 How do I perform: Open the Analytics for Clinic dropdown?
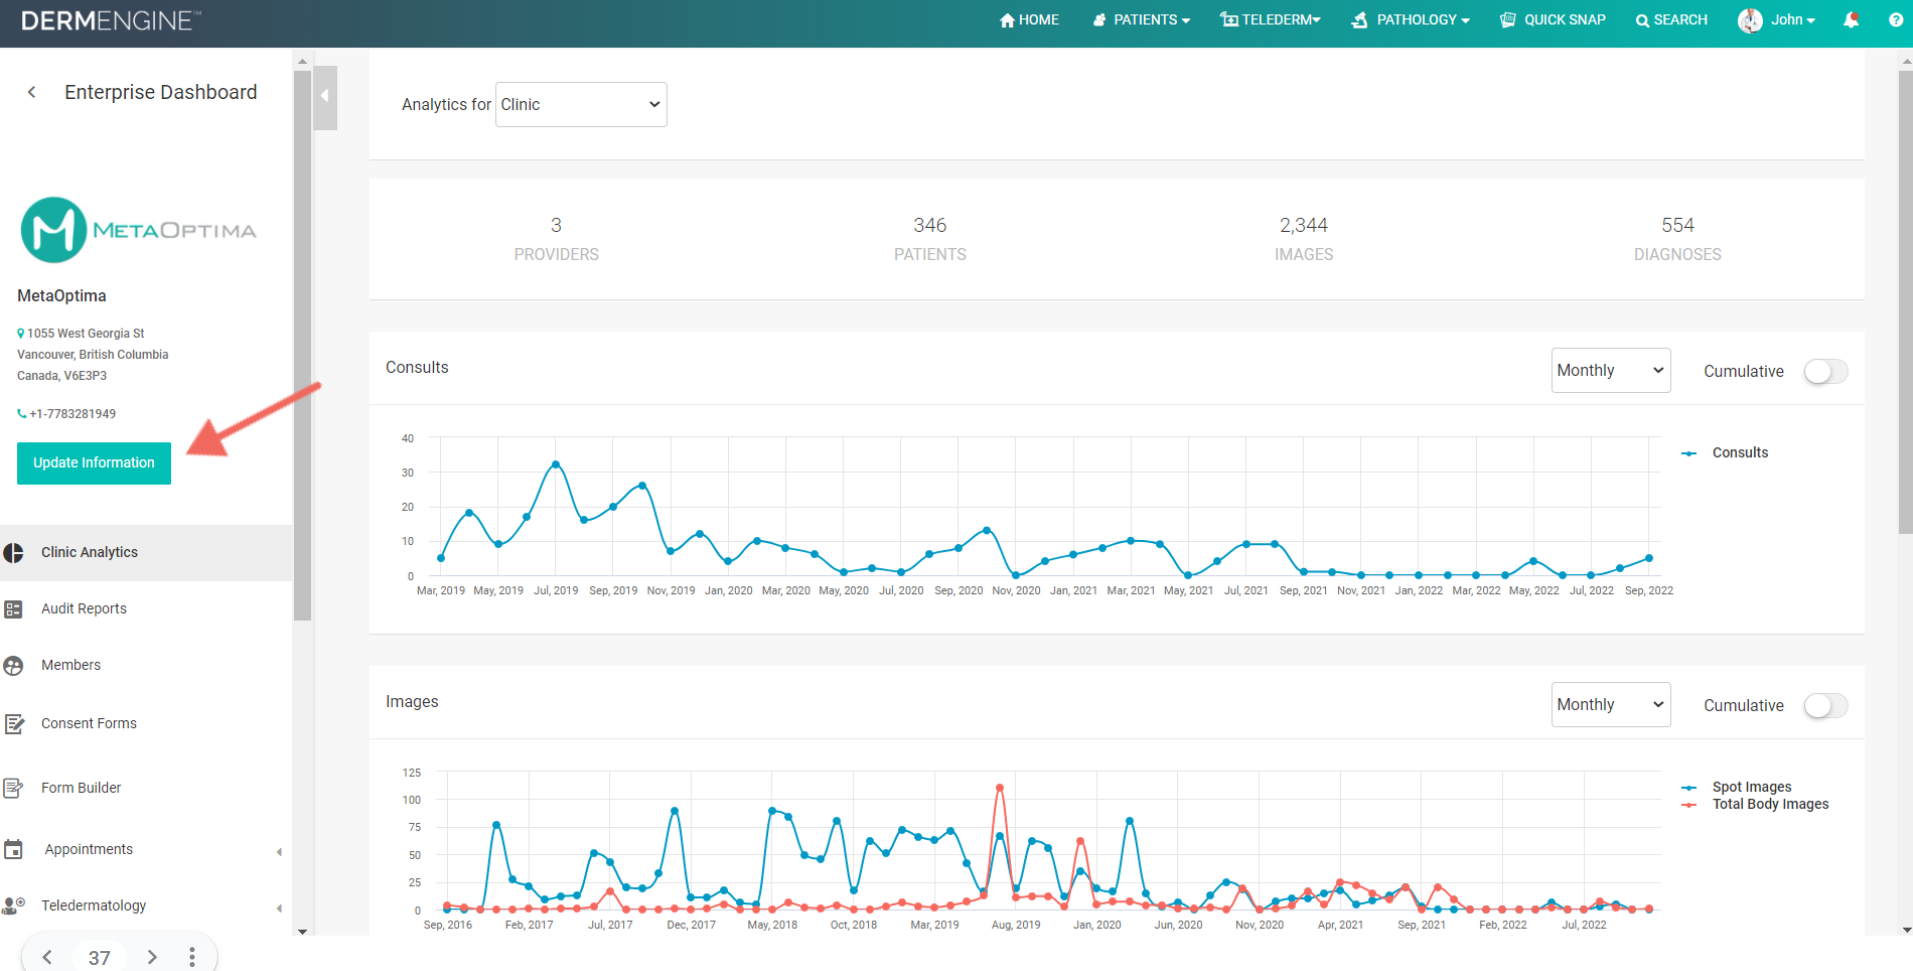tap(581, 104)
